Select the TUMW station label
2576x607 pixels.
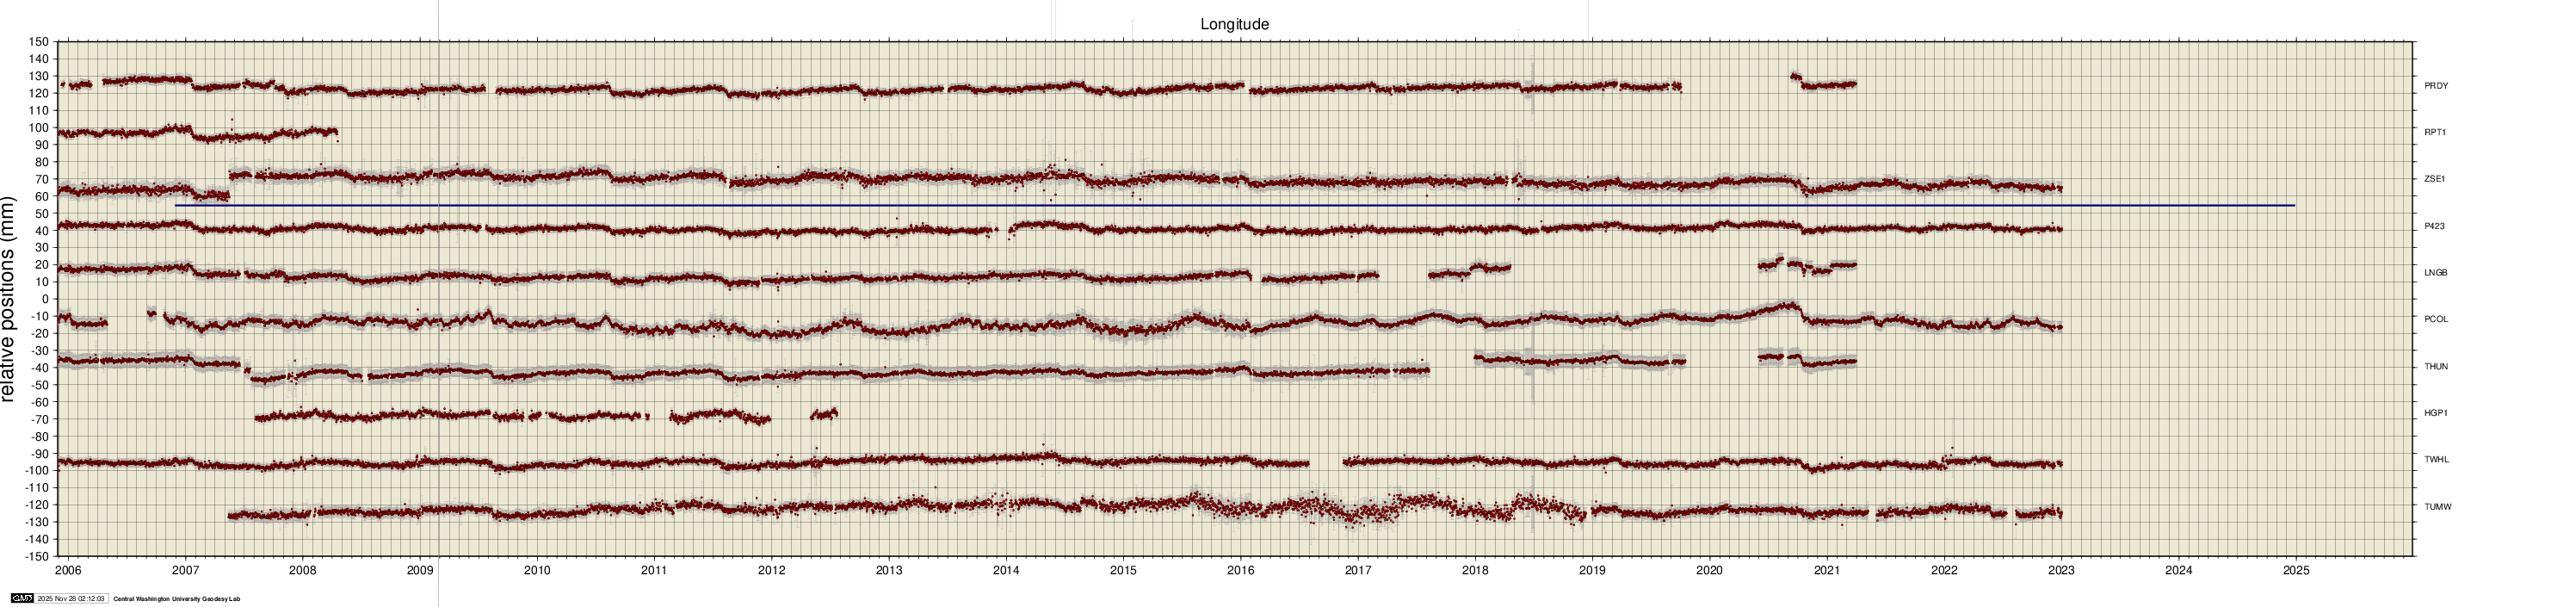[2437, 507]
